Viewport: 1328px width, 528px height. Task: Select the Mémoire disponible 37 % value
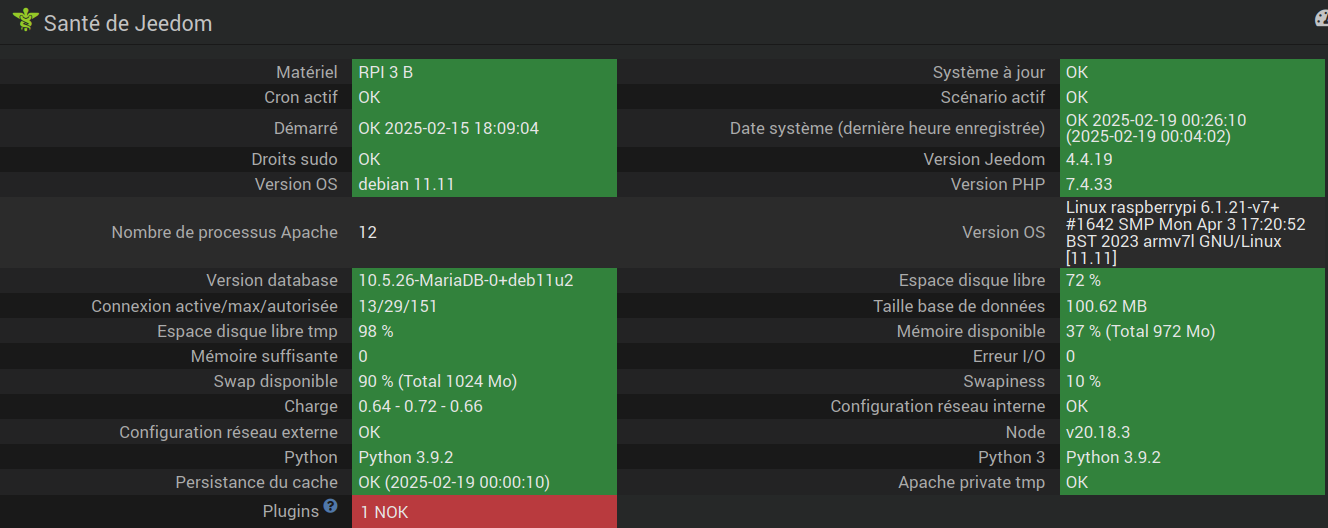pos(1192,331)
